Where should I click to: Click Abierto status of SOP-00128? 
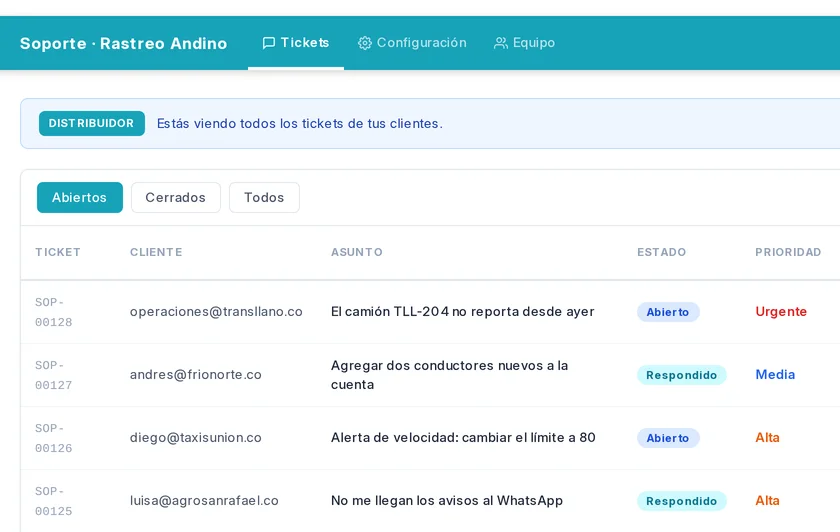tap(668, 312)
